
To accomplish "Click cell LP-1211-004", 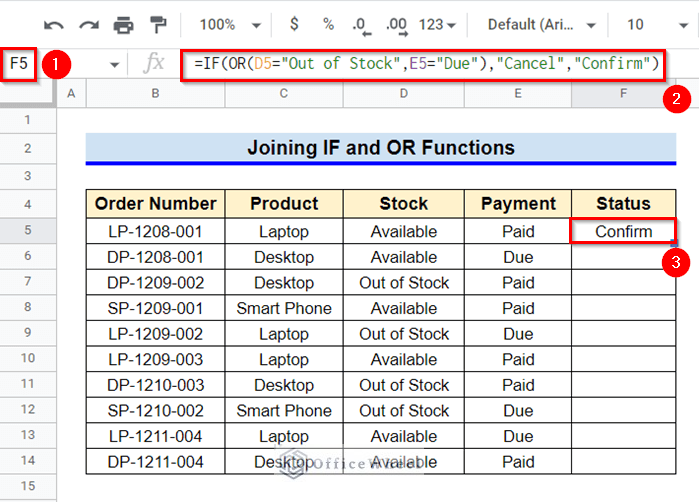I will 156,436.
